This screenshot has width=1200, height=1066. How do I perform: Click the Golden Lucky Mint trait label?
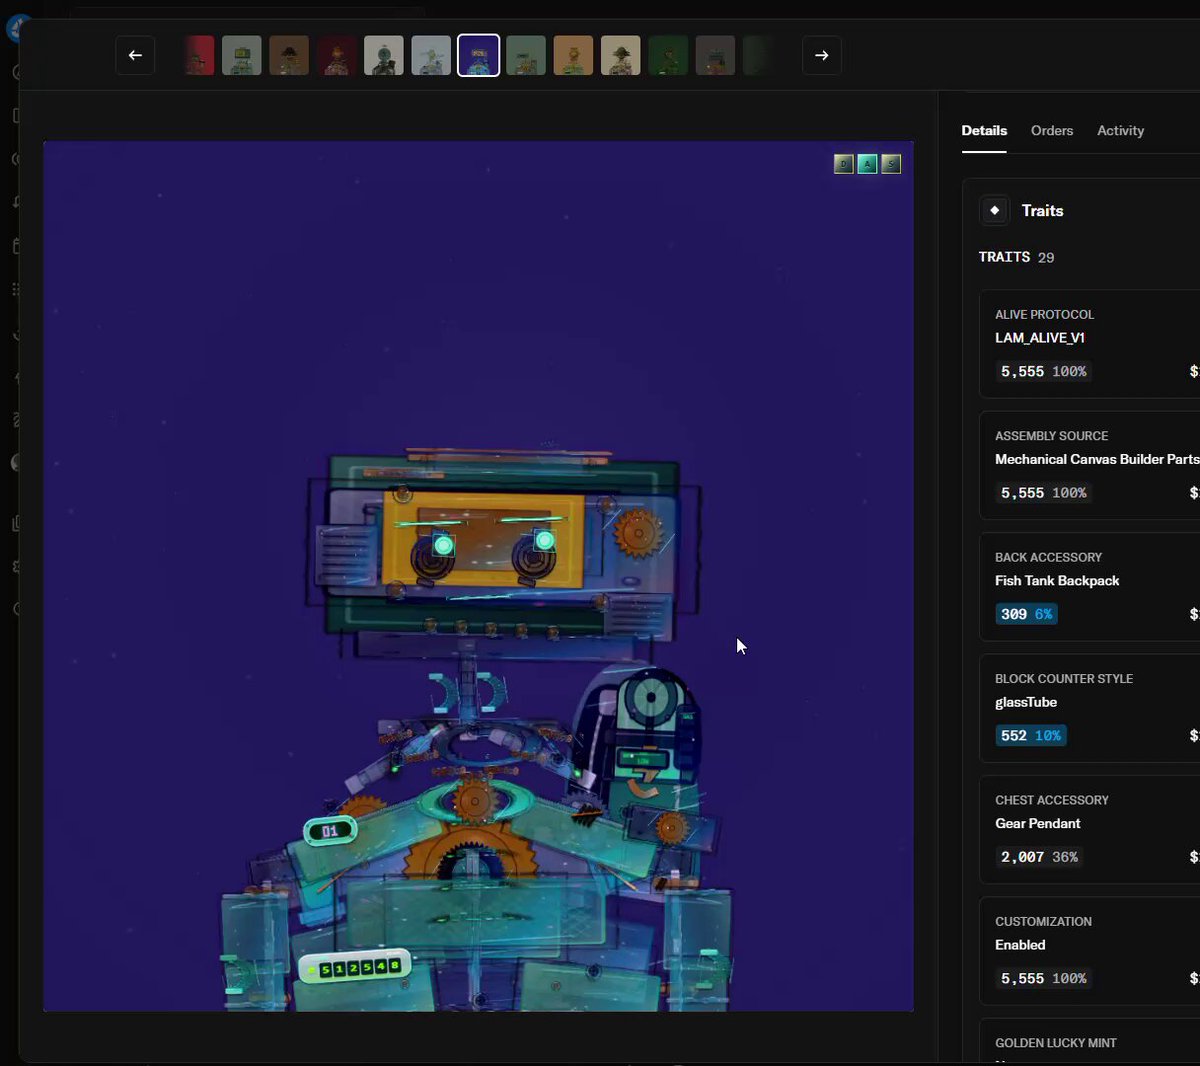(1056, 1043)
